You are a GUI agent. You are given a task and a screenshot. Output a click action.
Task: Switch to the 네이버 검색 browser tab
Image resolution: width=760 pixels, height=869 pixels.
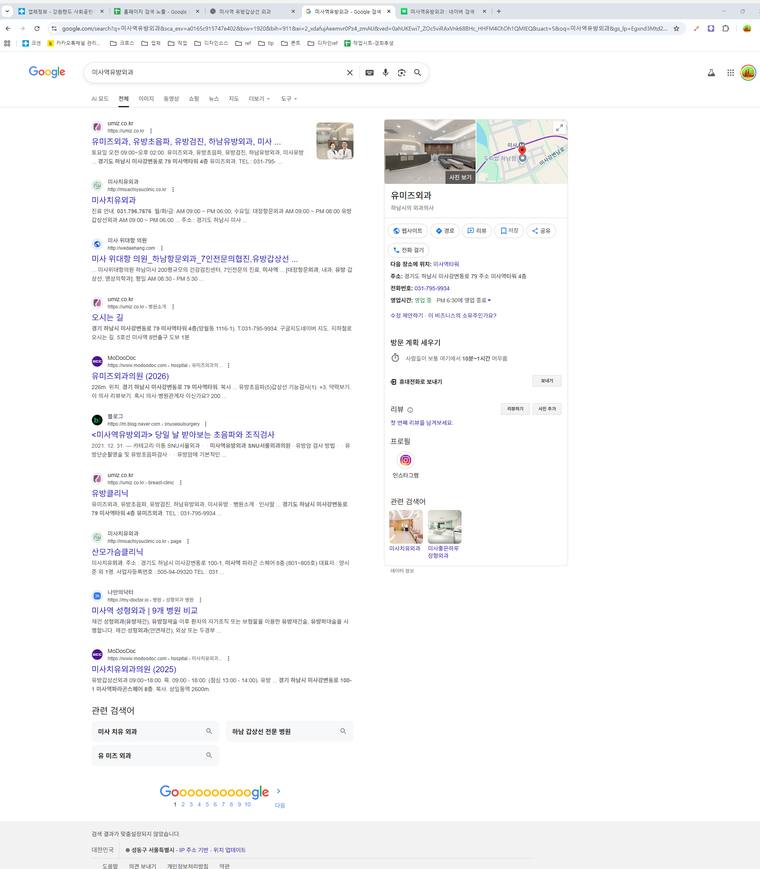point(443,11)
